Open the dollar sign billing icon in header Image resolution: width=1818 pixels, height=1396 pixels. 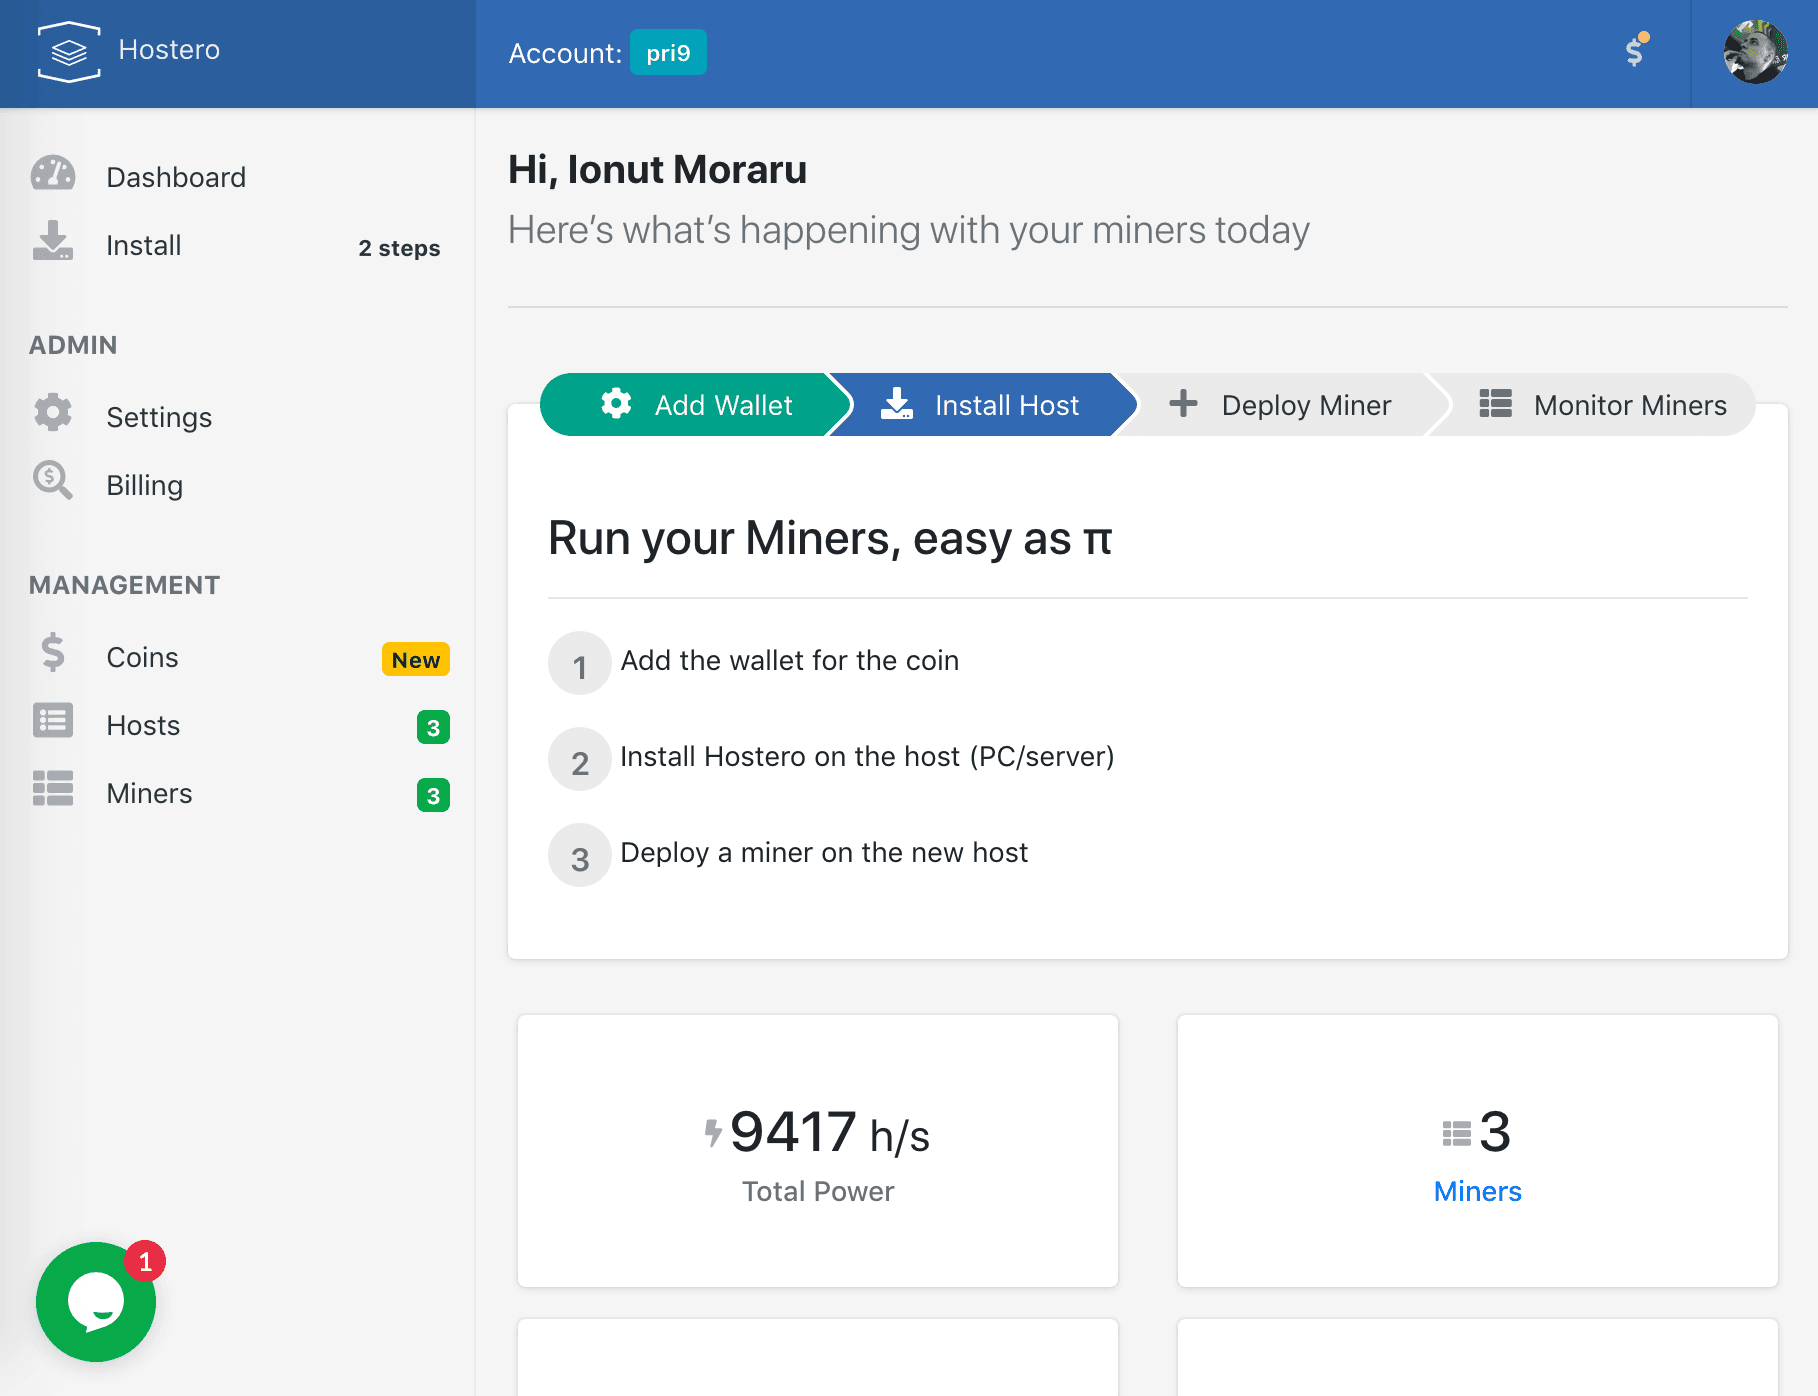[1635, 51]
